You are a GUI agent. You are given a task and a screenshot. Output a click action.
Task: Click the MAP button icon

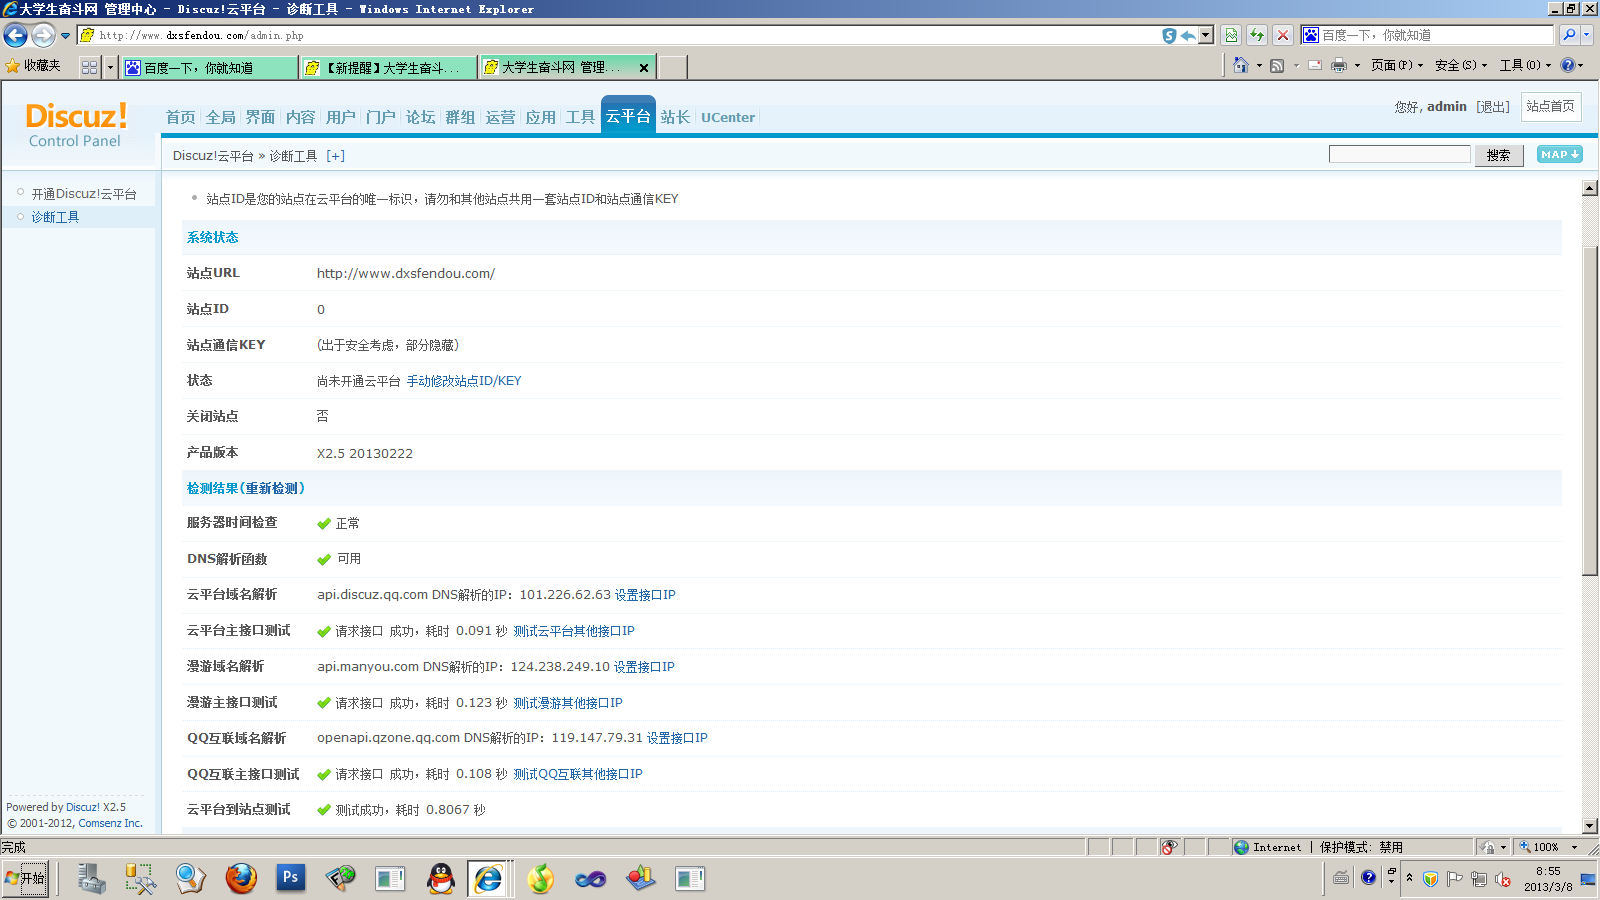click(x=1560, y=154)
